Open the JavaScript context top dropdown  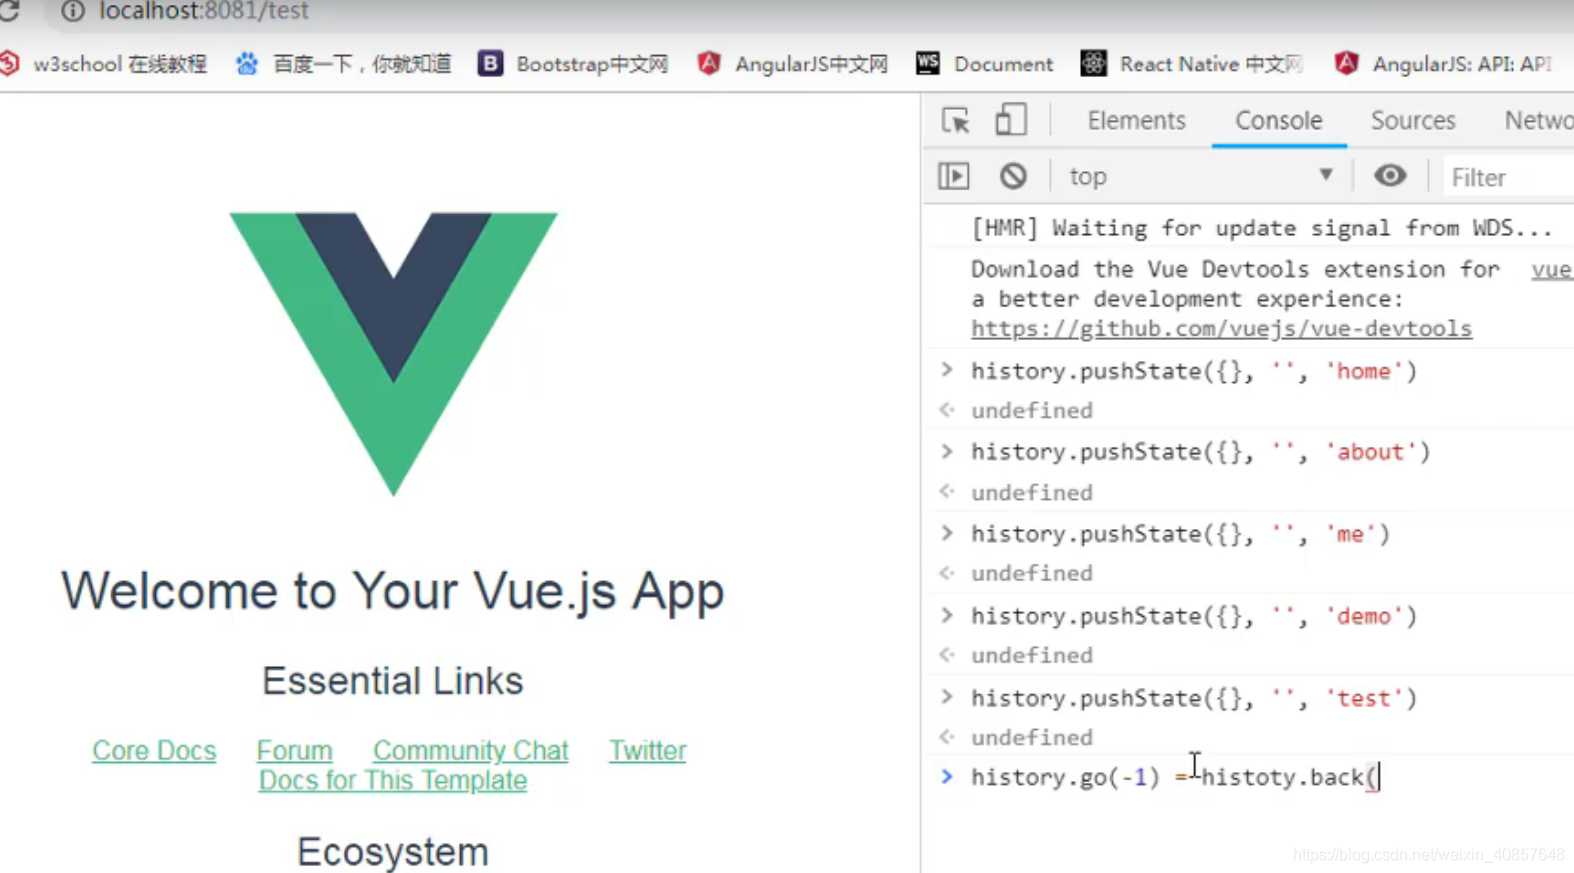point(1201,176)
